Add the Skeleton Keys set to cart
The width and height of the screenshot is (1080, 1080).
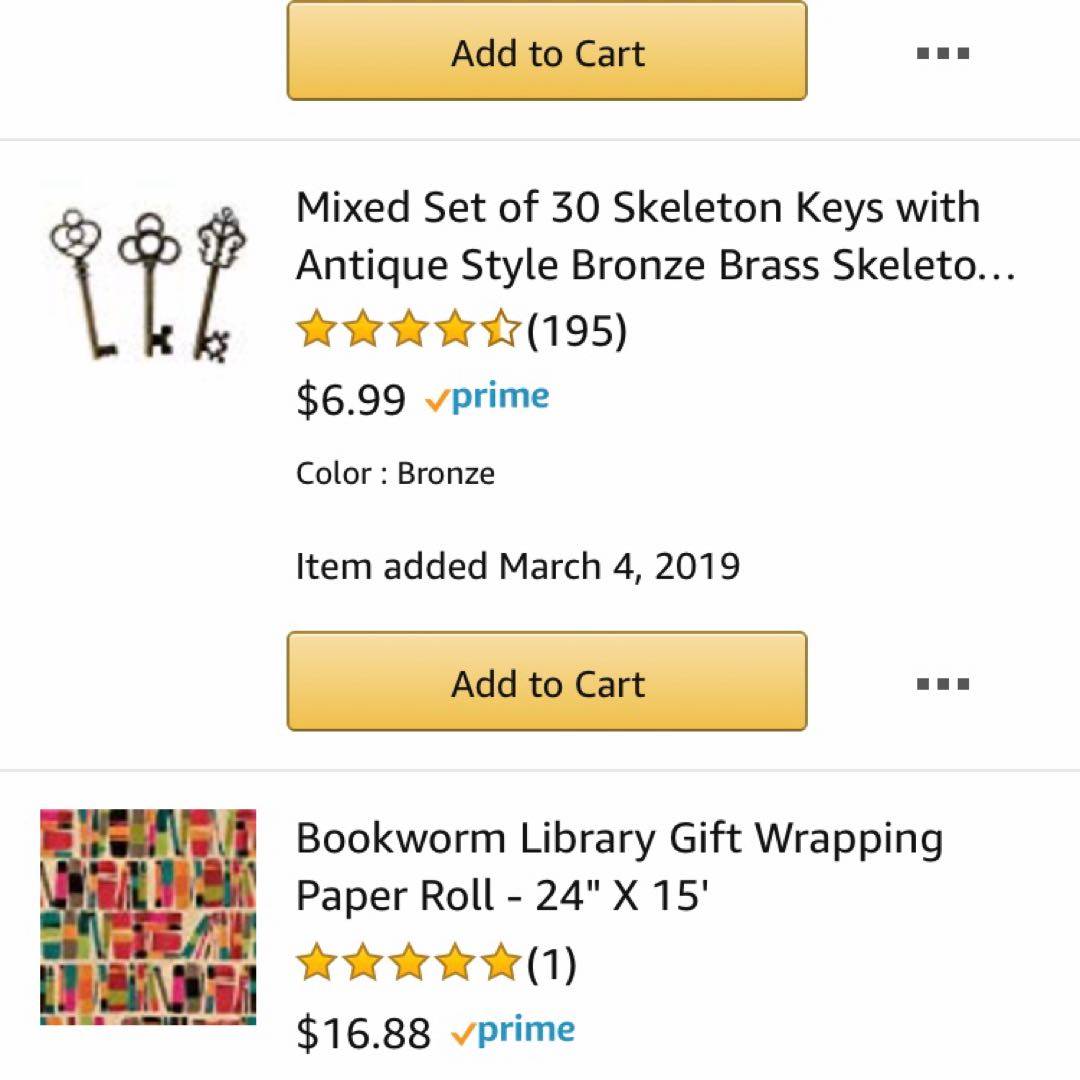[x=546, y=682]
